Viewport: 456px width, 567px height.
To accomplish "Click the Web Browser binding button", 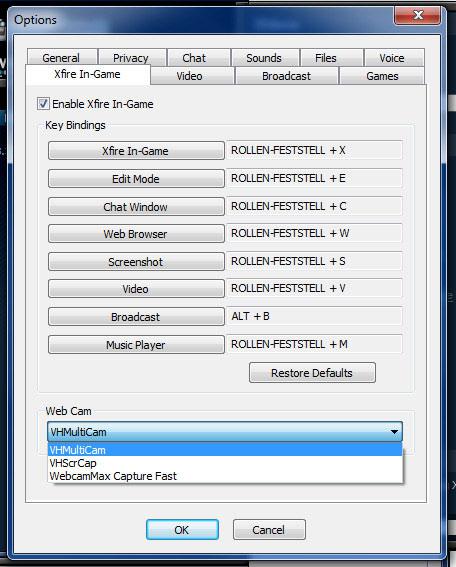I will pos(136,234).
